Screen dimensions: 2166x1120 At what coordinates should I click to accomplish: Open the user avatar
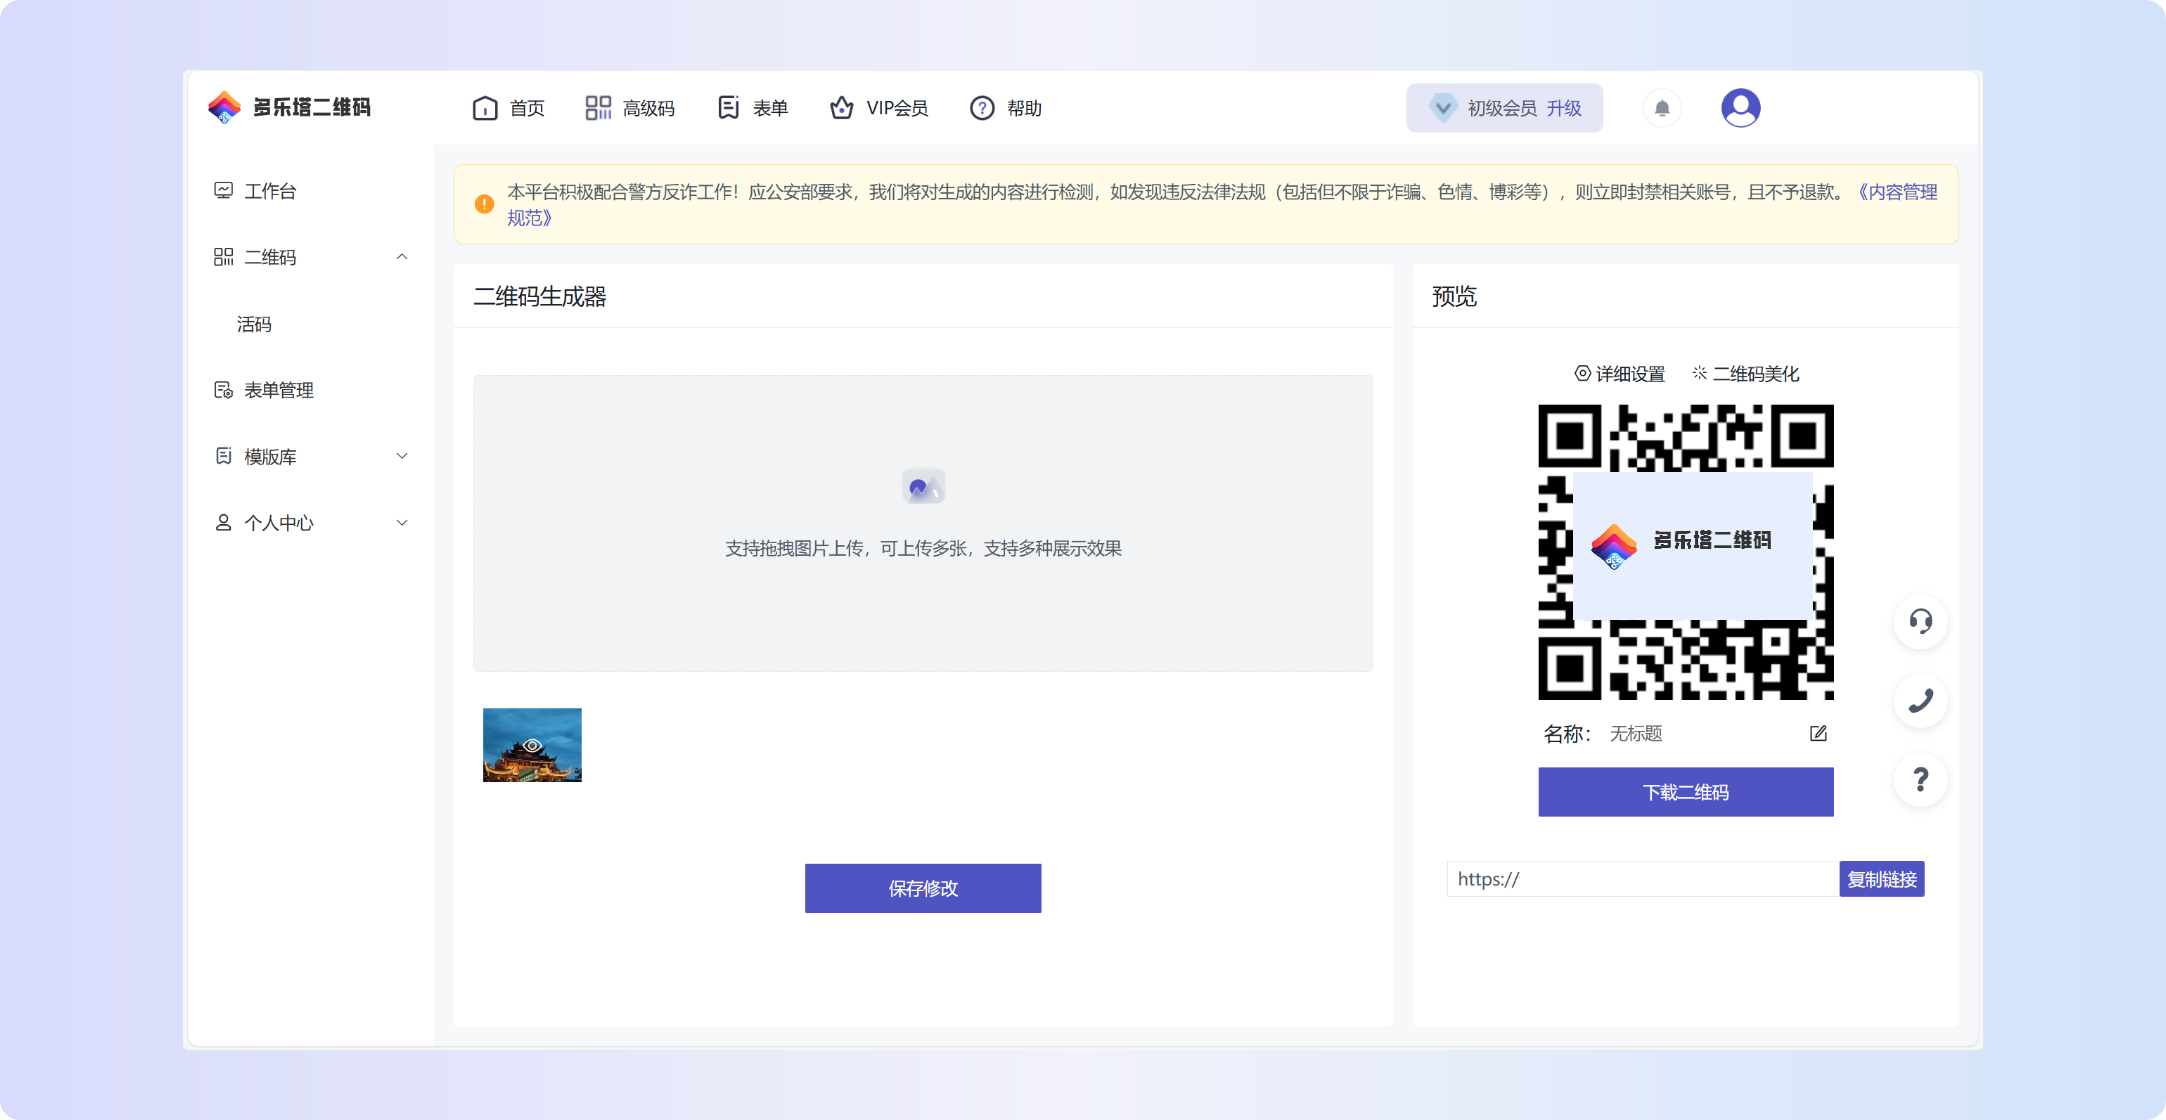[x=1740, y=106]
